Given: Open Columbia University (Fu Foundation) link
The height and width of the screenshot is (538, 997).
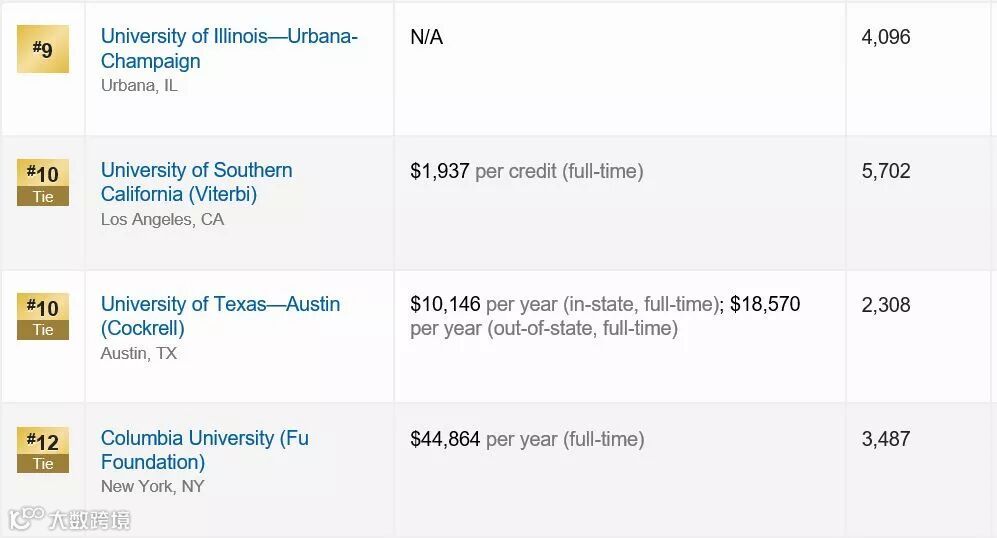Looking at the screenshot, I should (204, 450).
